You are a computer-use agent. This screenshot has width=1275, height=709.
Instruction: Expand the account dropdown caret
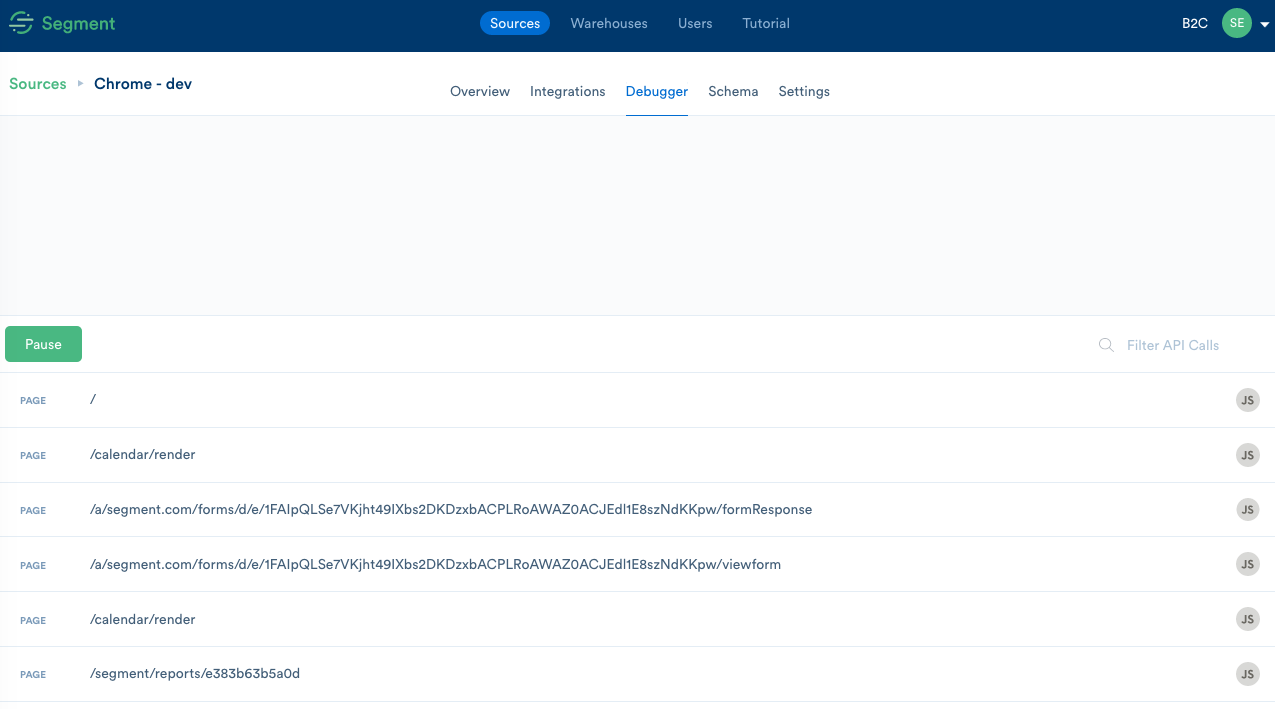click(x=1264, y=25)
